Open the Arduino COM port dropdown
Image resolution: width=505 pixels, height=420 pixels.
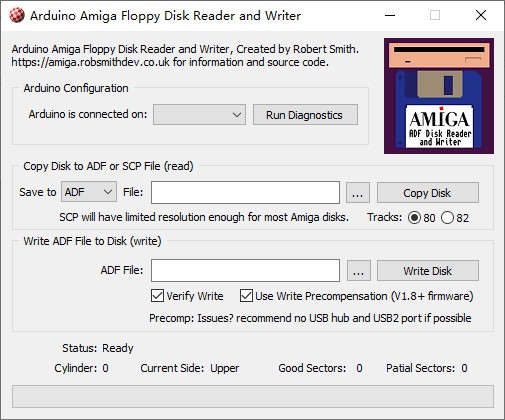[x=199, y=115]
